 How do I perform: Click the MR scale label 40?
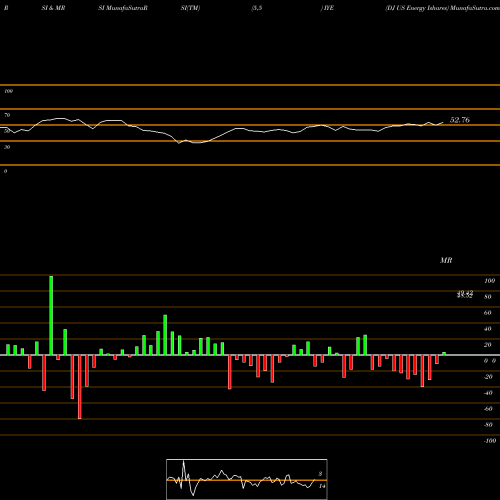point(488,329)
